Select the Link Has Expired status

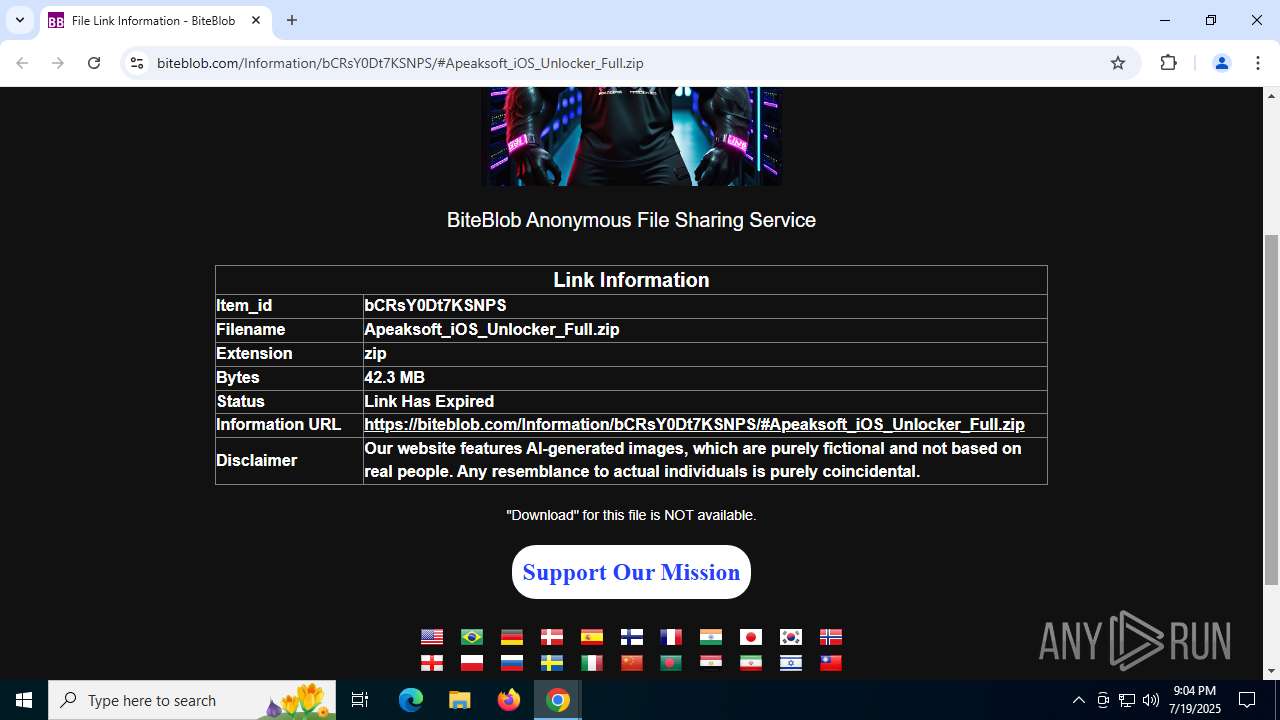[429, 402]
